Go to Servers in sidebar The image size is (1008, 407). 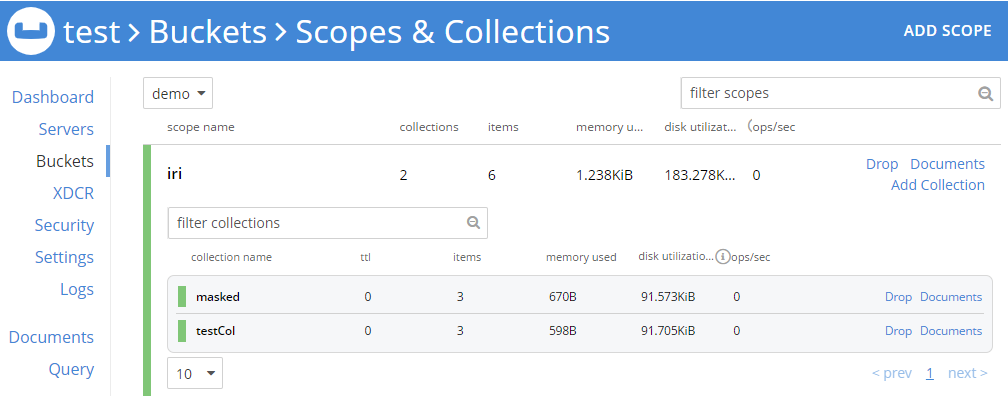66,129
